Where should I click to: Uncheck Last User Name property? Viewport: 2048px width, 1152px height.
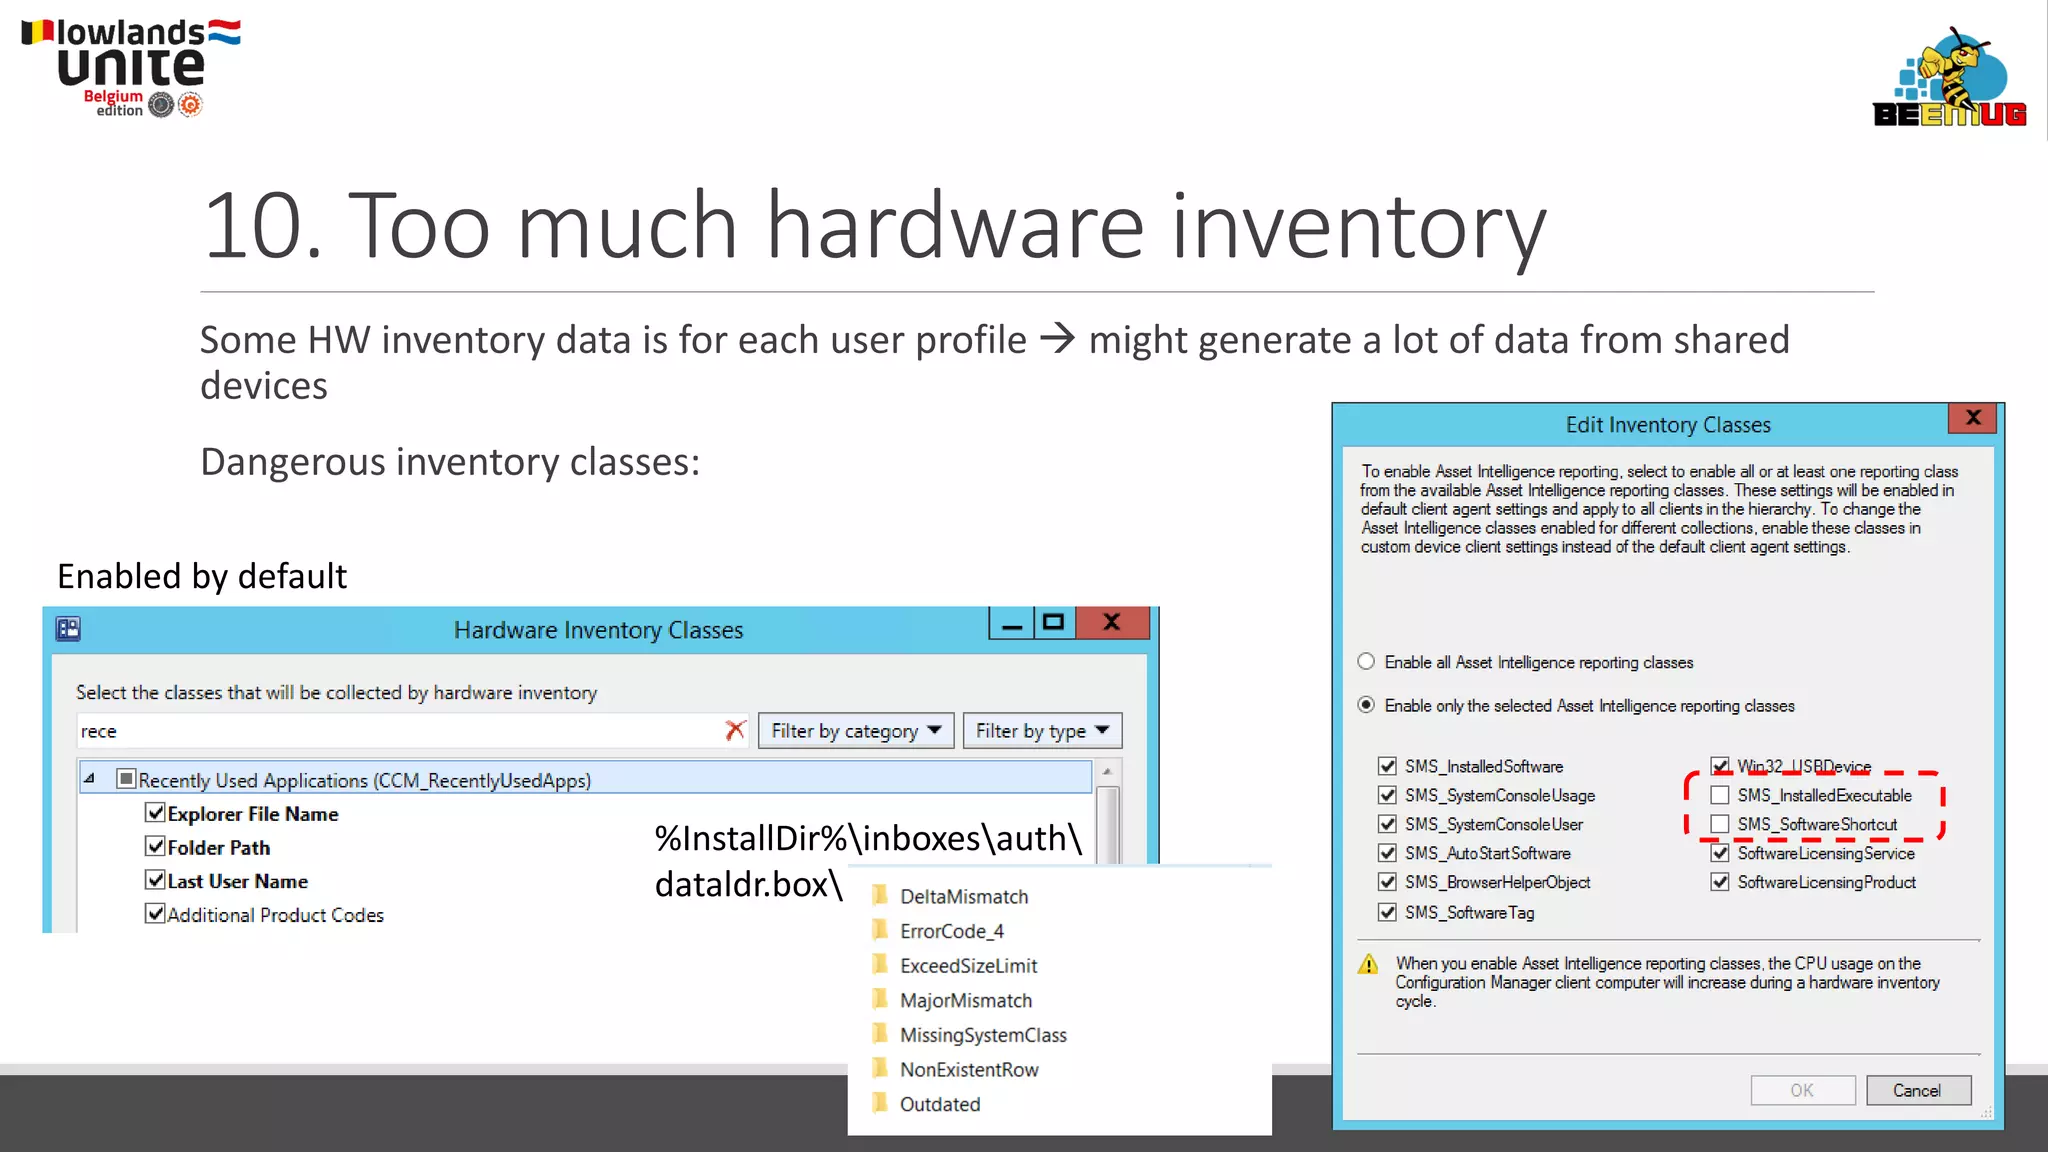coord(155,880)
